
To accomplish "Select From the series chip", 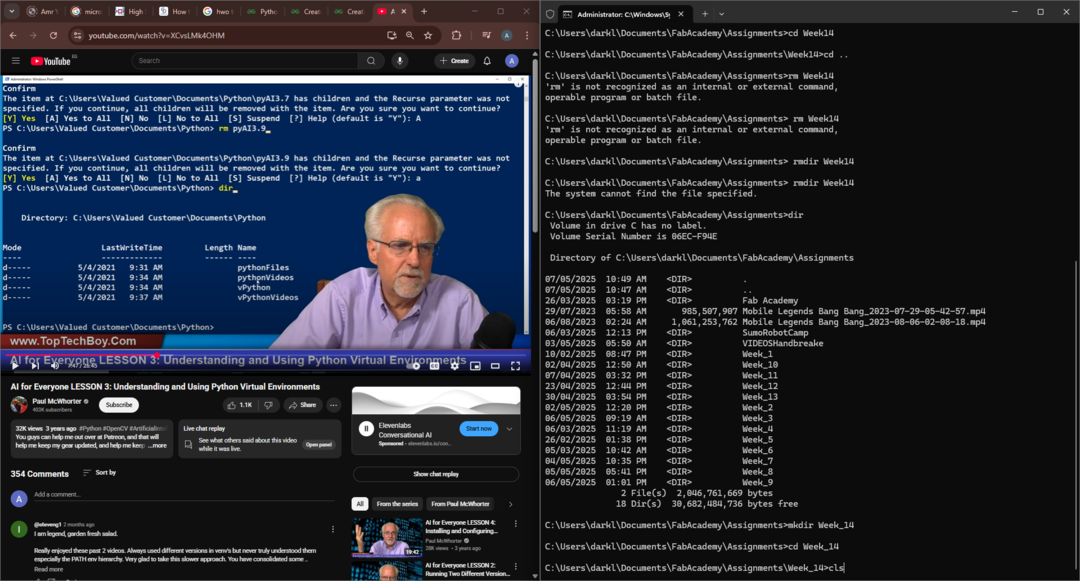I will (x=397, y=504).
